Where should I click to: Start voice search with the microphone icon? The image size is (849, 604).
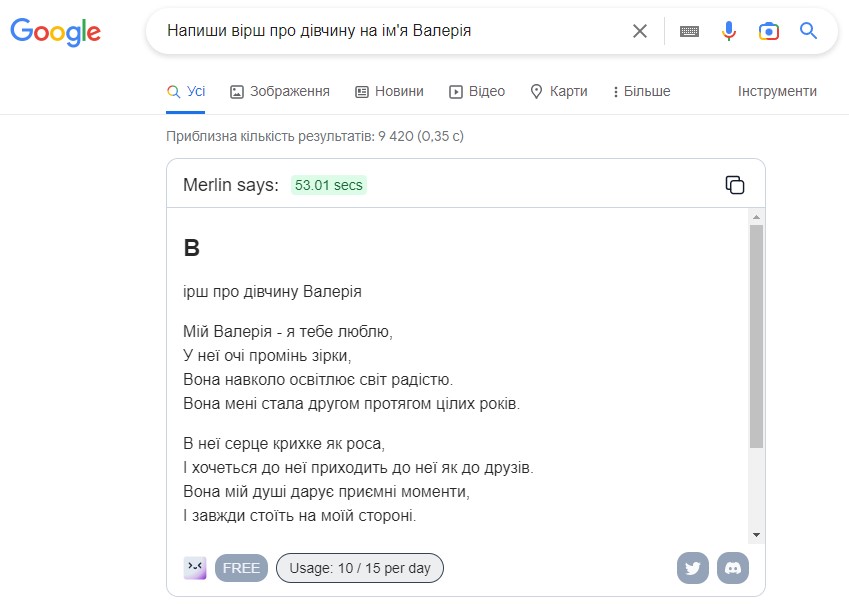point(729,31)
